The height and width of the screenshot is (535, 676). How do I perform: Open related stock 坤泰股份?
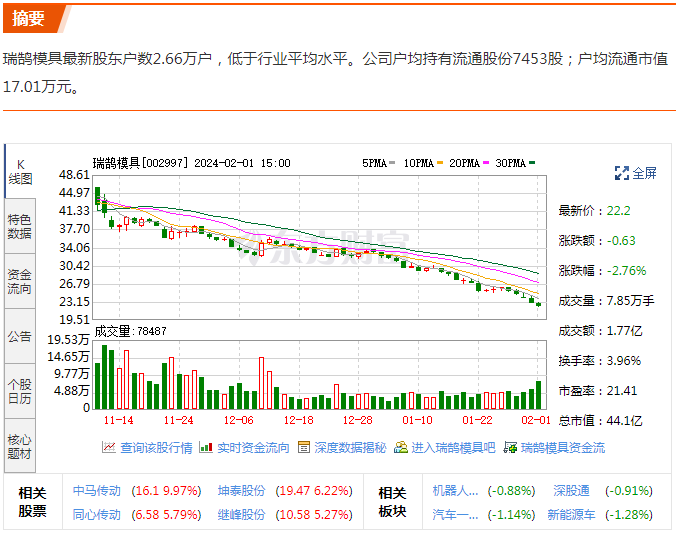click(241, 491)
